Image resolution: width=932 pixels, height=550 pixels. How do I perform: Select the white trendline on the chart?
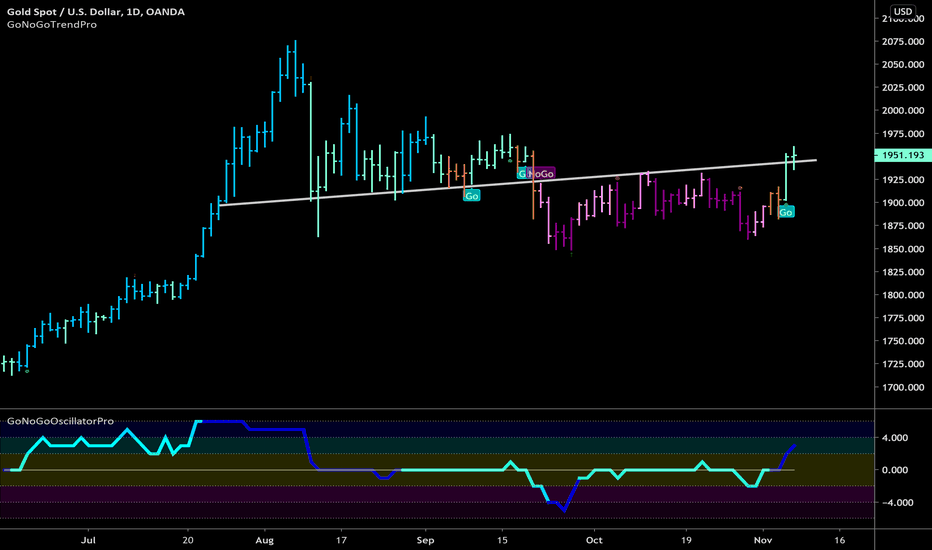pyautogui.click(x=517, y=183)
